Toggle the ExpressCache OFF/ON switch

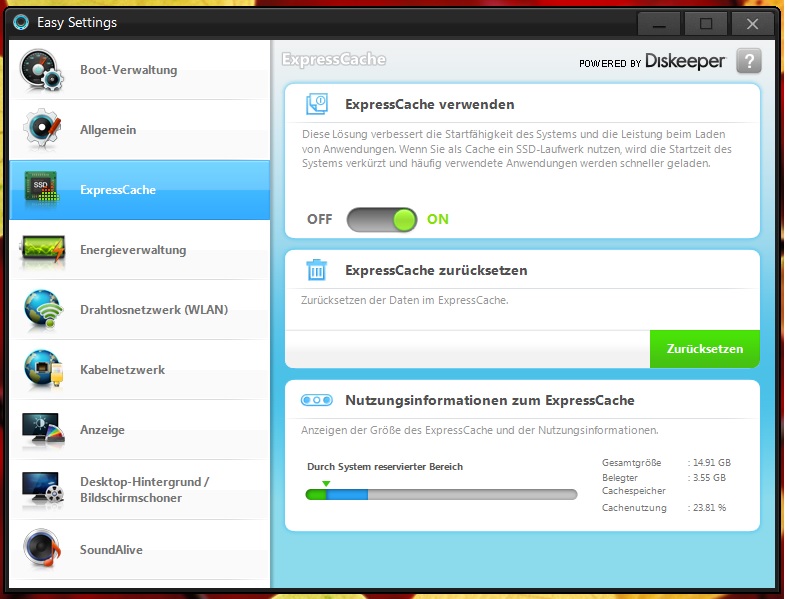(382, 220)
